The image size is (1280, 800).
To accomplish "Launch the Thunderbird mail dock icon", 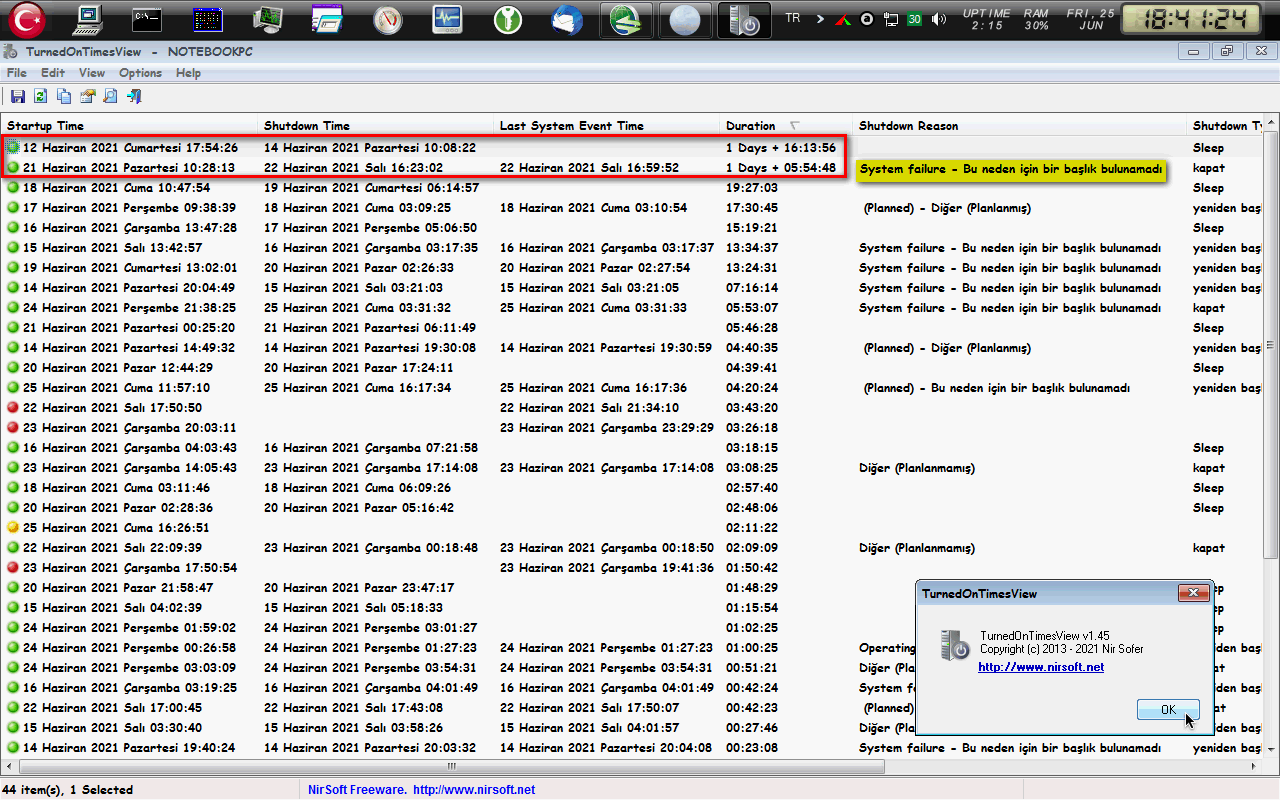I will [x=567, y=20].
